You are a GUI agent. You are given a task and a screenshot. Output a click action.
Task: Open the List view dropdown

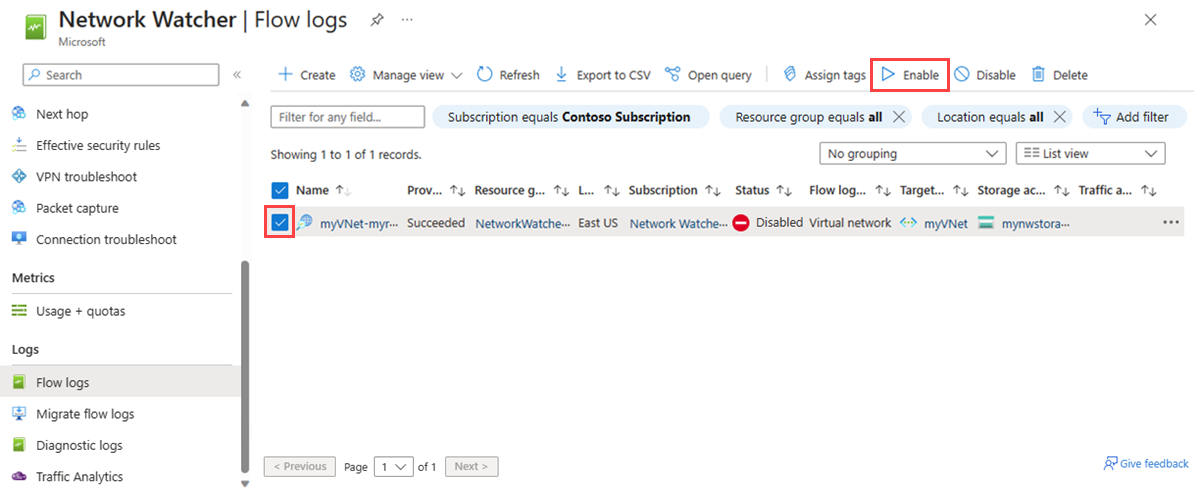click(x=1090, y=154)
